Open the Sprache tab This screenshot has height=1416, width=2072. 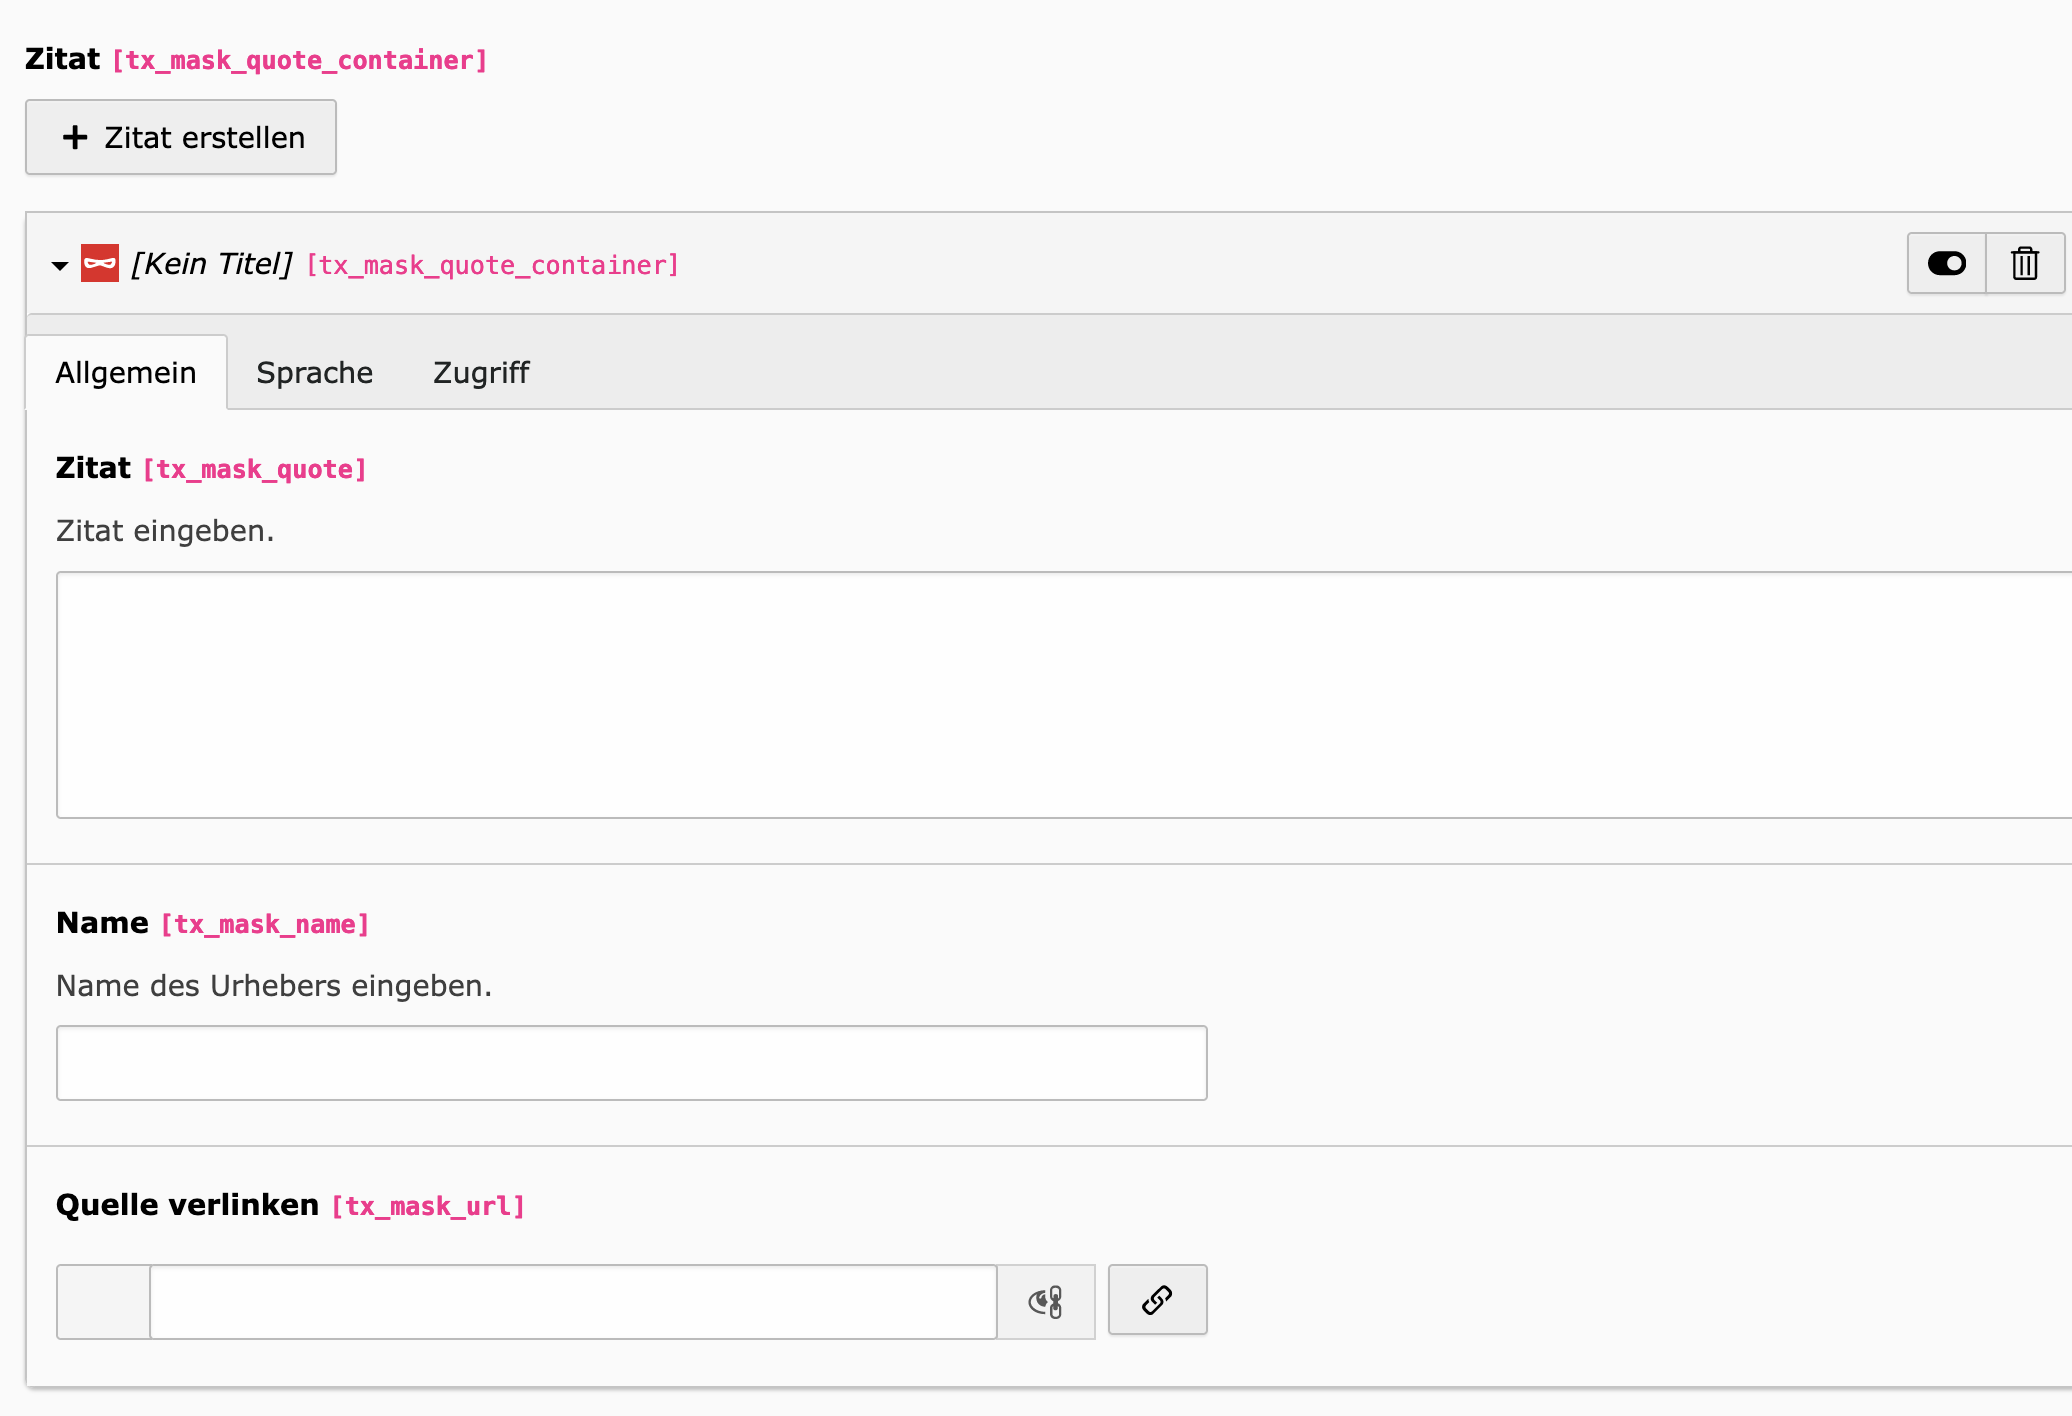point(314,372)
